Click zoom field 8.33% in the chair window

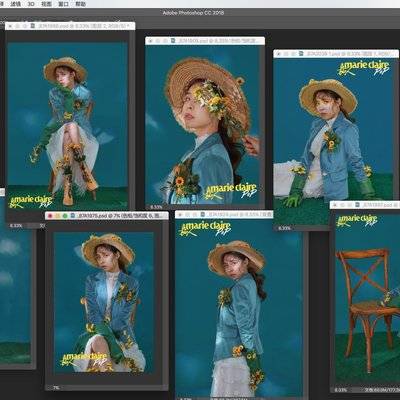pos(341,390)
